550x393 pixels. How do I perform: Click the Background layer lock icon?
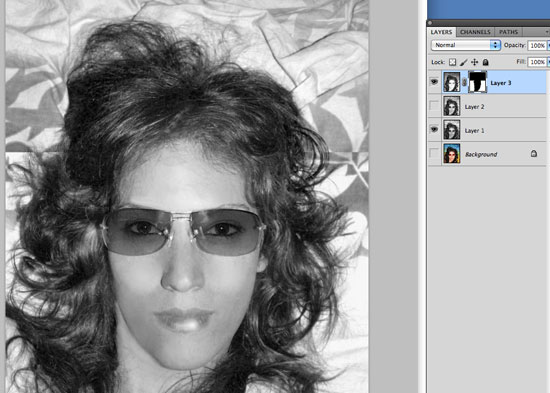click(534, 153)
